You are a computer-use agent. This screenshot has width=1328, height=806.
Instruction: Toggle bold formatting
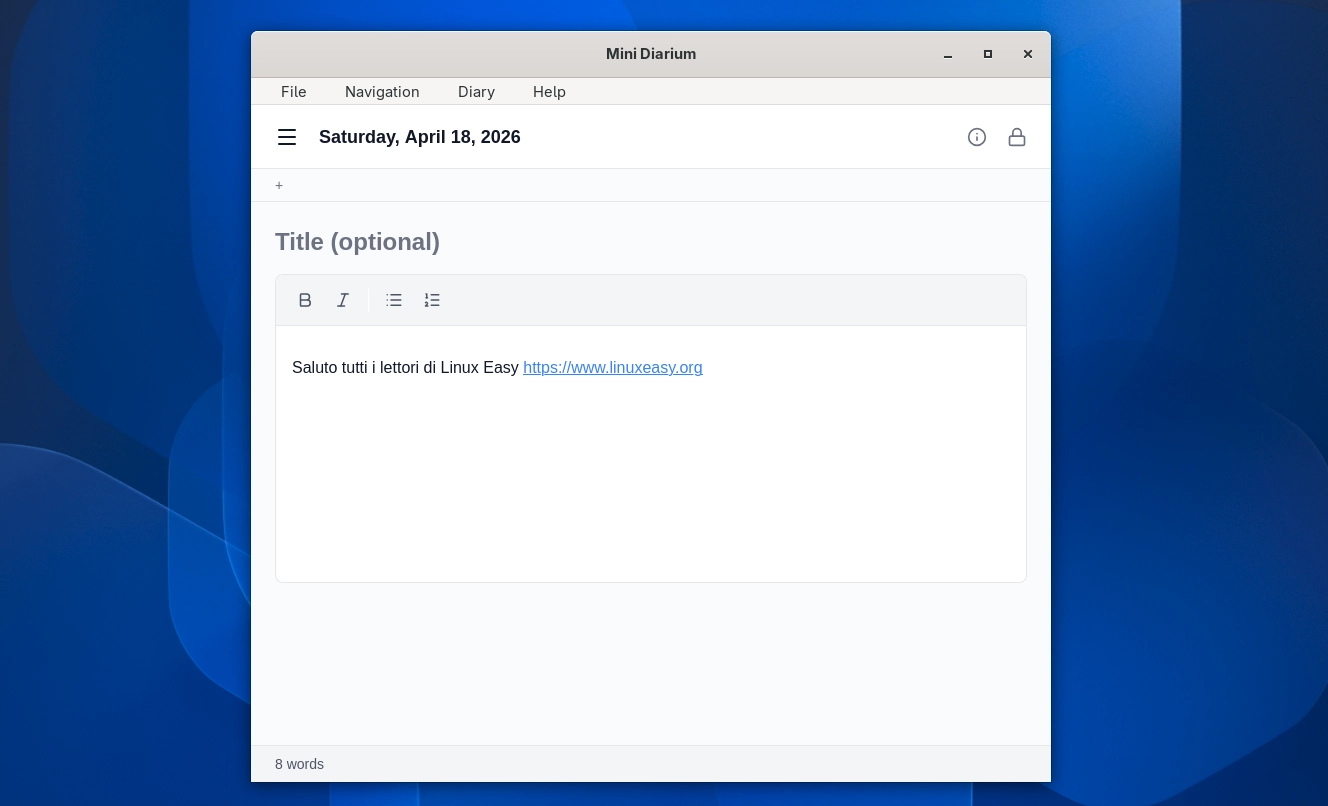305,300
